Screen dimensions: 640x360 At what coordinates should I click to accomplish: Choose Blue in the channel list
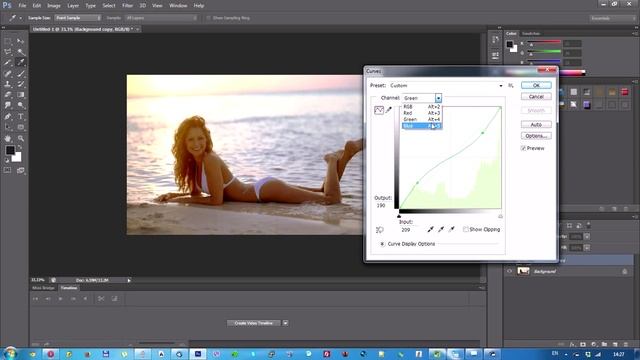click(x=421, y=126)
